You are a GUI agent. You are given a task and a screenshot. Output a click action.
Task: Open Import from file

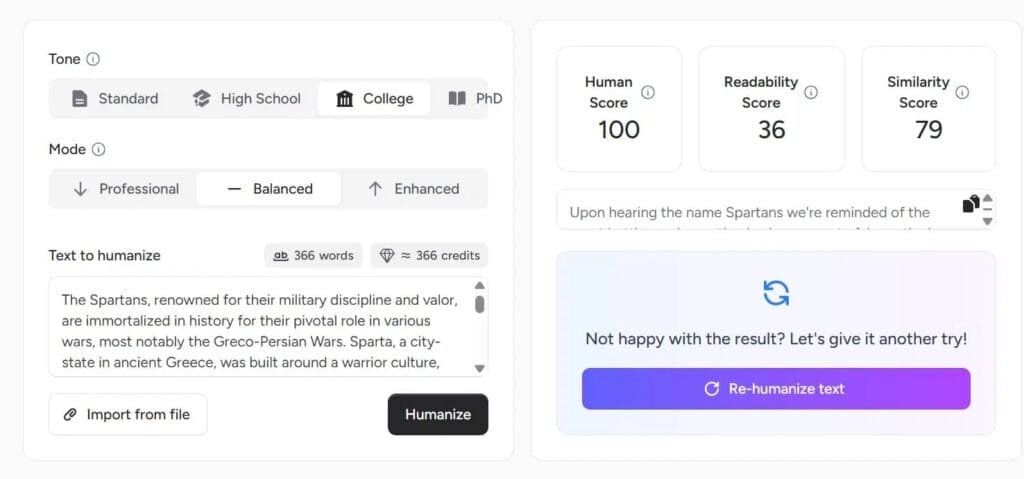click(128, 414)
